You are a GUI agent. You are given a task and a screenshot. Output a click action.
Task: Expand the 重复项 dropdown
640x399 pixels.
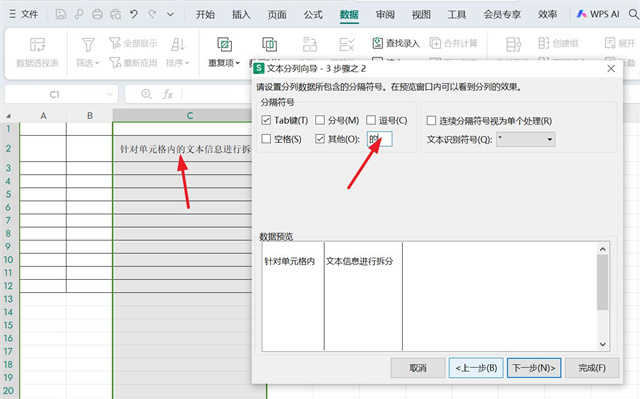238,63
